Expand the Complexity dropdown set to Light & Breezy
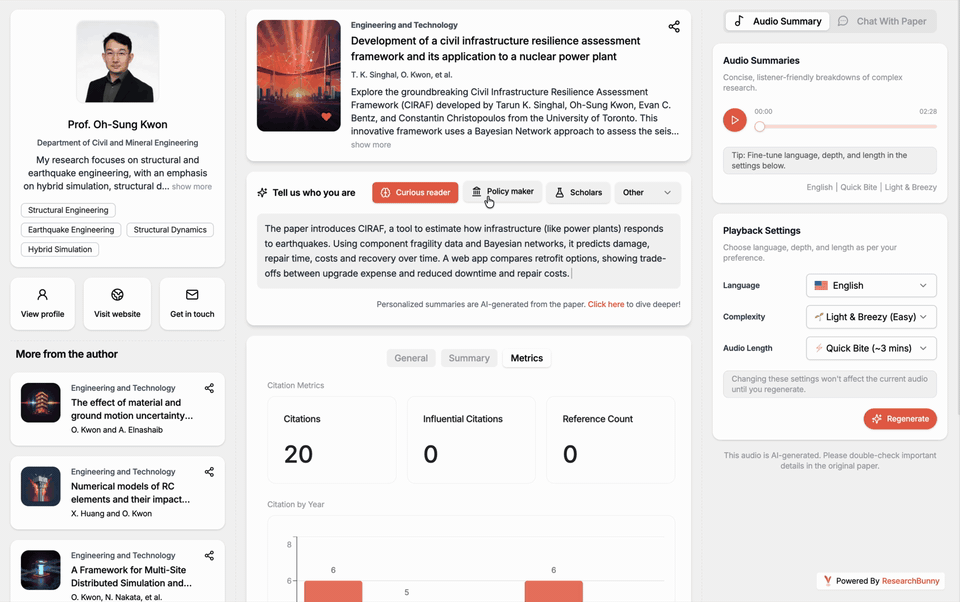The image size is (960, 602). [x=871, y=317]
